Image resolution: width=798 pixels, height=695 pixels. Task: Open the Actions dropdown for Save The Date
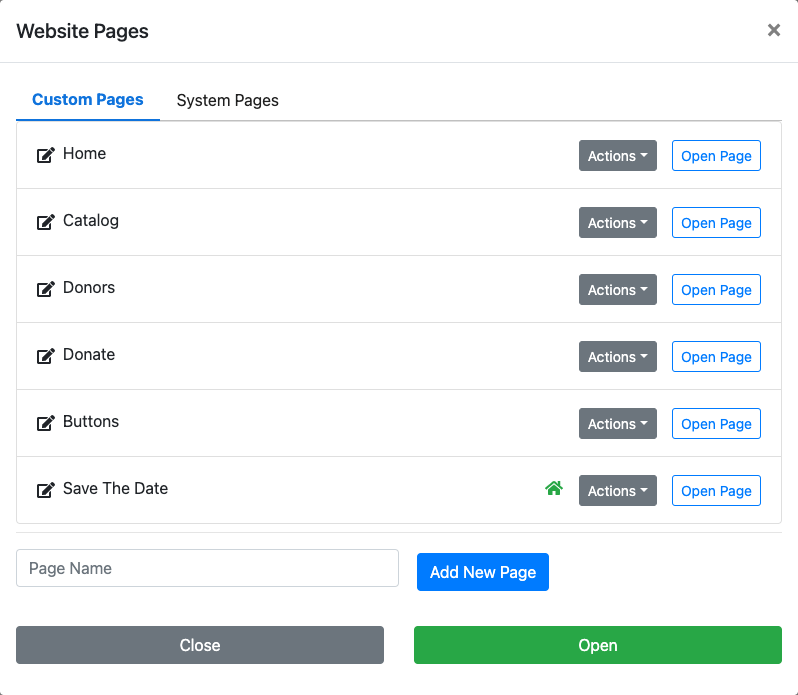tap(617, 491)
